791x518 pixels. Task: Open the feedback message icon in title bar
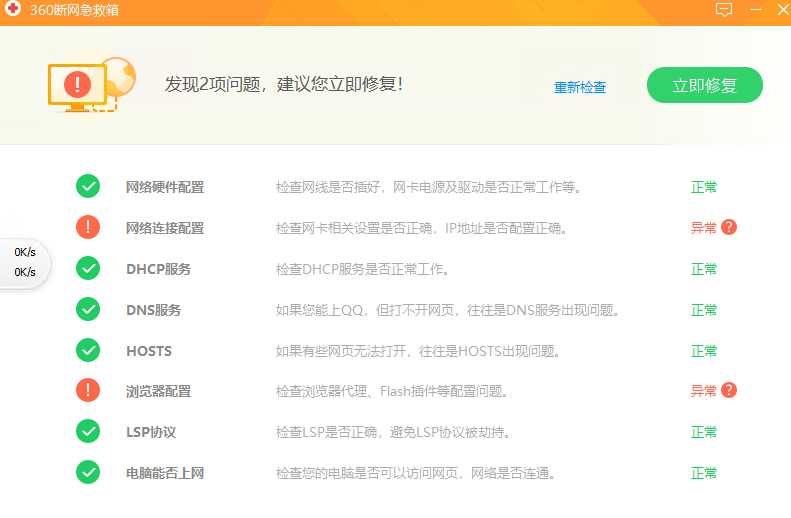724,10
